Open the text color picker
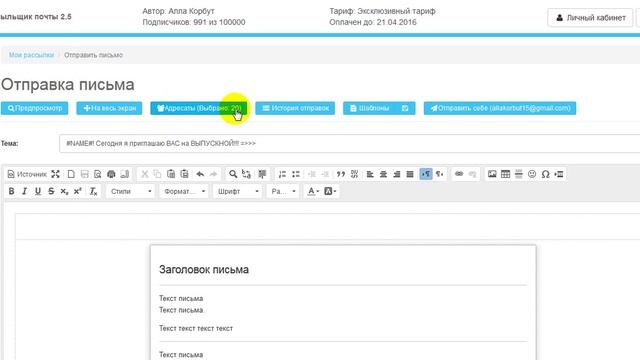The height and width of the screenshot is (360, 640). [313, 191]
